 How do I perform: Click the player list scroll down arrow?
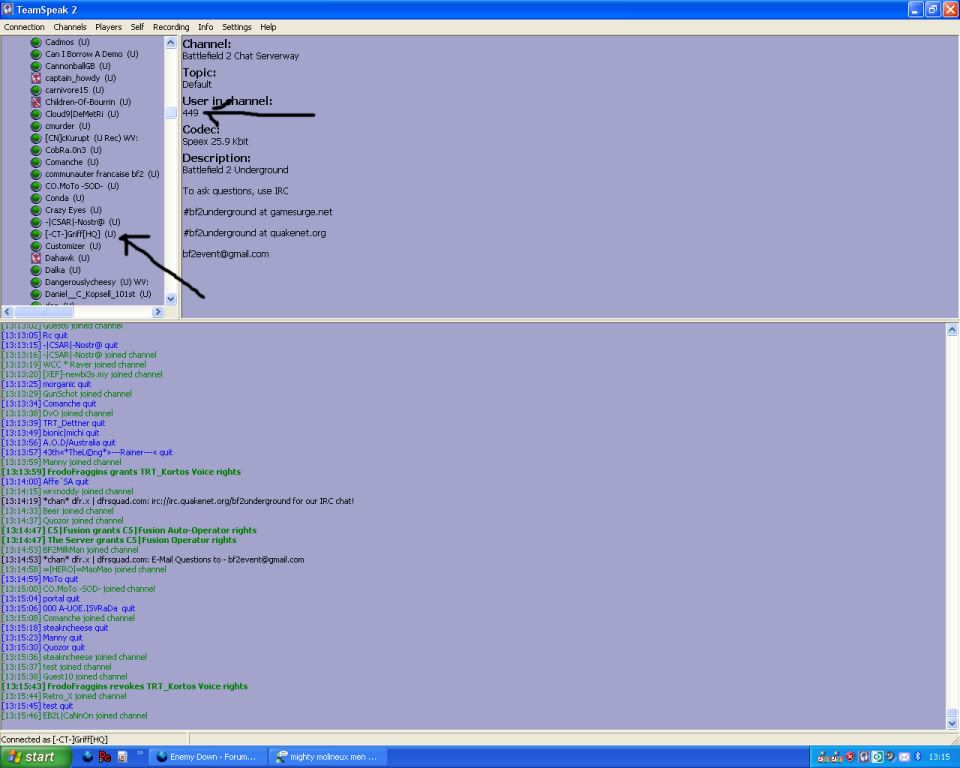[171, 299]
